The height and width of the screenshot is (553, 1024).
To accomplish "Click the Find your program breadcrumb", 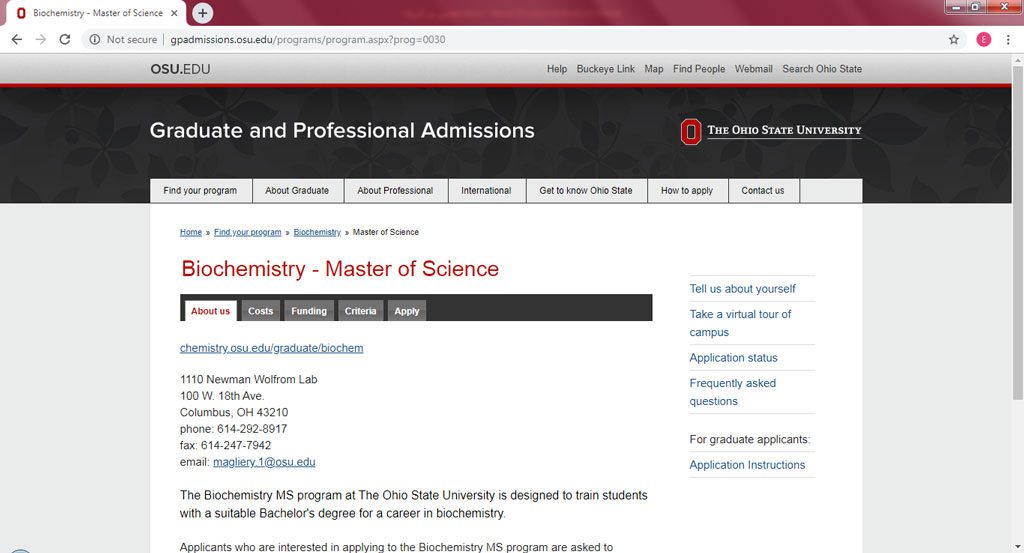I will pyautogui.click(x=248, y=232).
